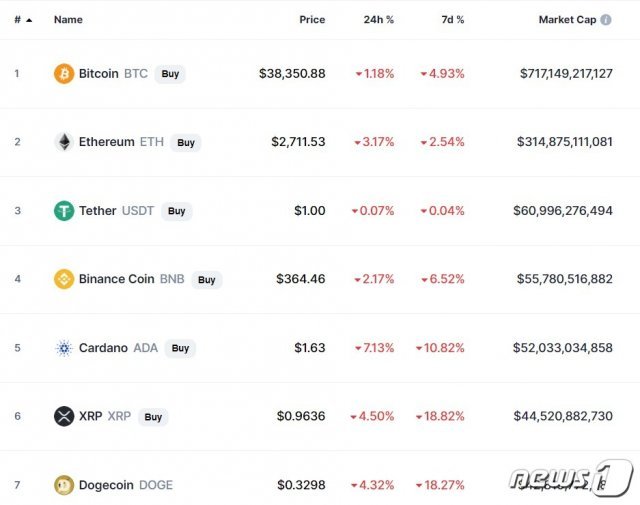
Task: Click the Cardano logo icon
Action: 64,348
